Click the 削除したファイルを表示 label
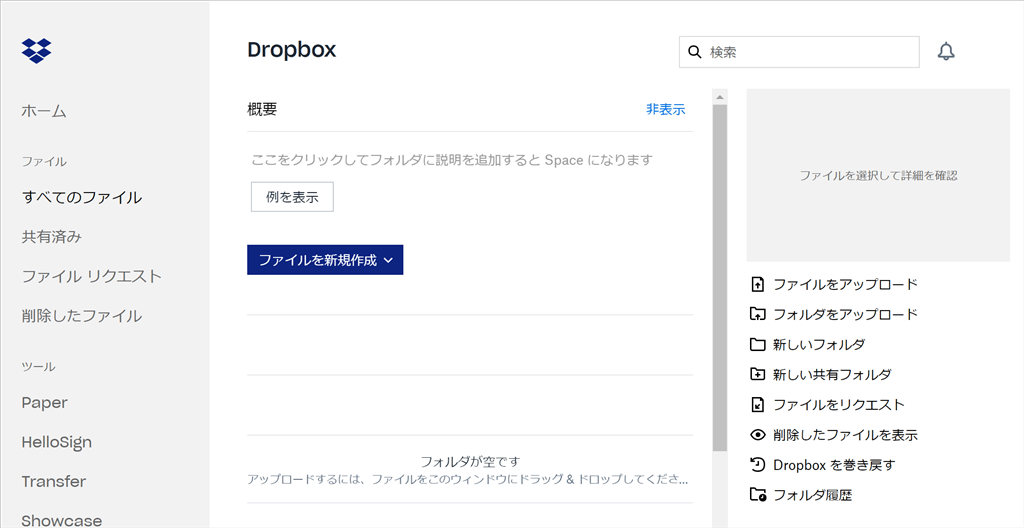 click(x=845, y=435)
